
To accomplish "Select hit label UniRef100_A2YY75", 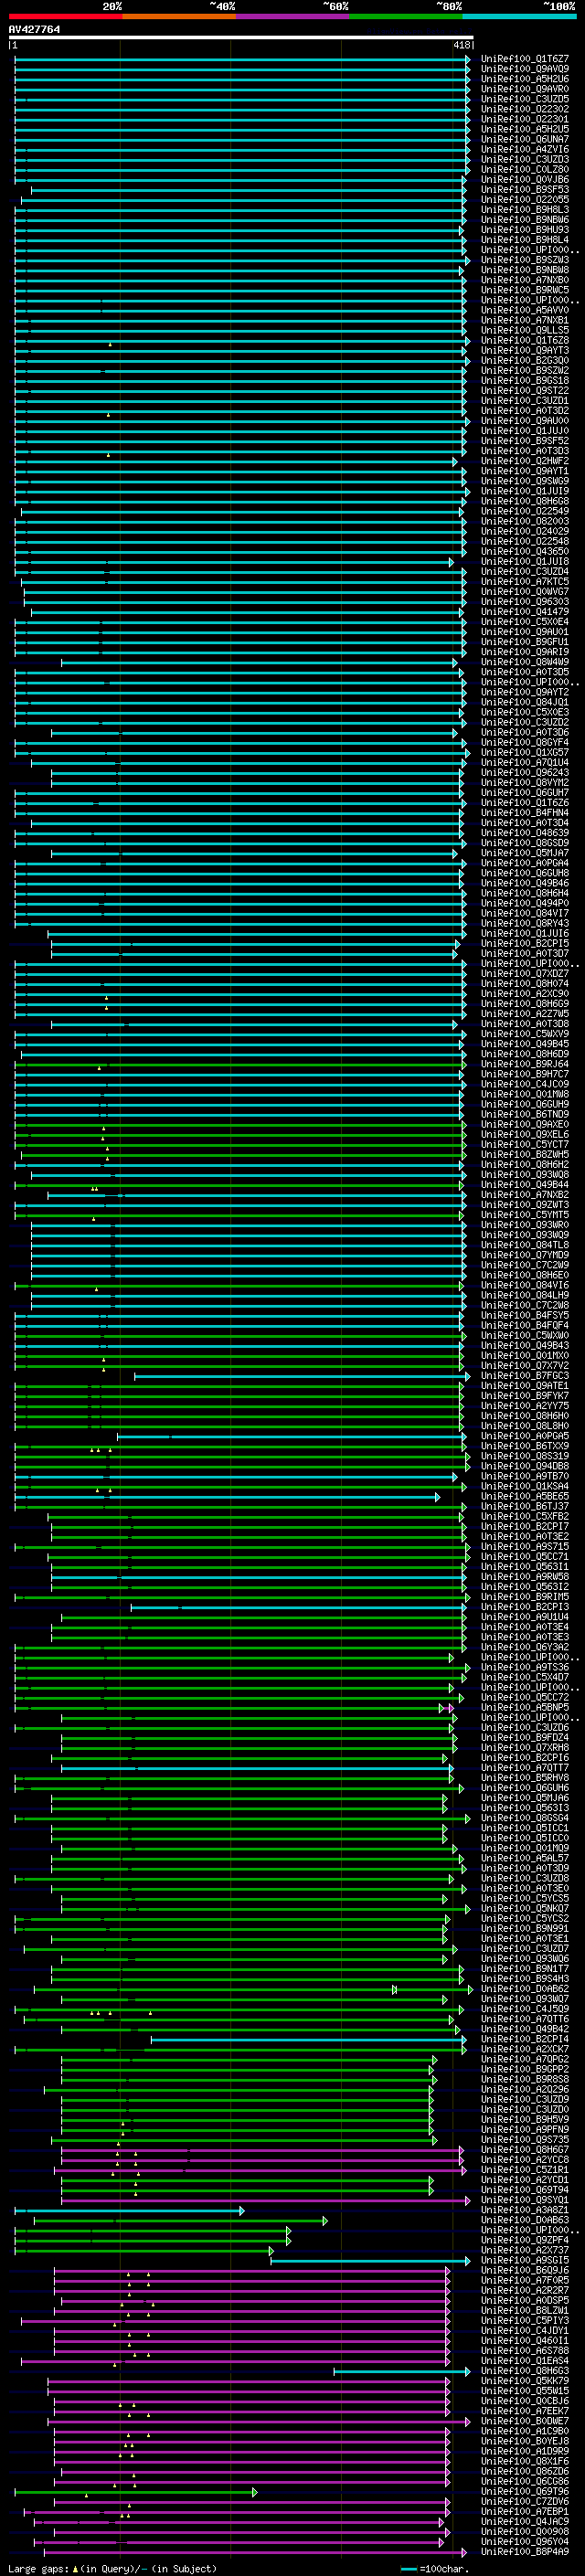I will click(x=524, y=1406).
